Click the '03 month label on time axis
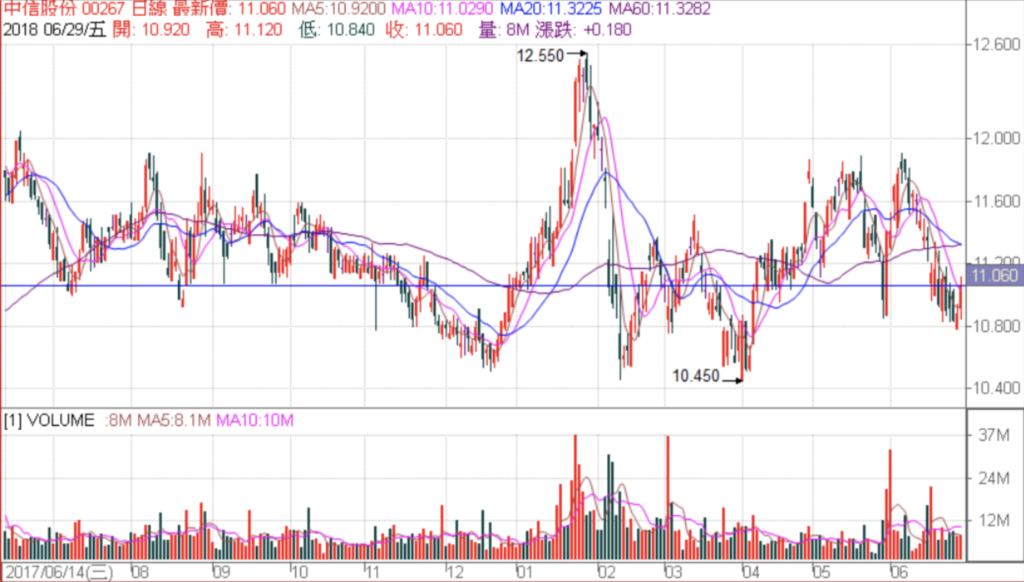 tap(673, 572)
